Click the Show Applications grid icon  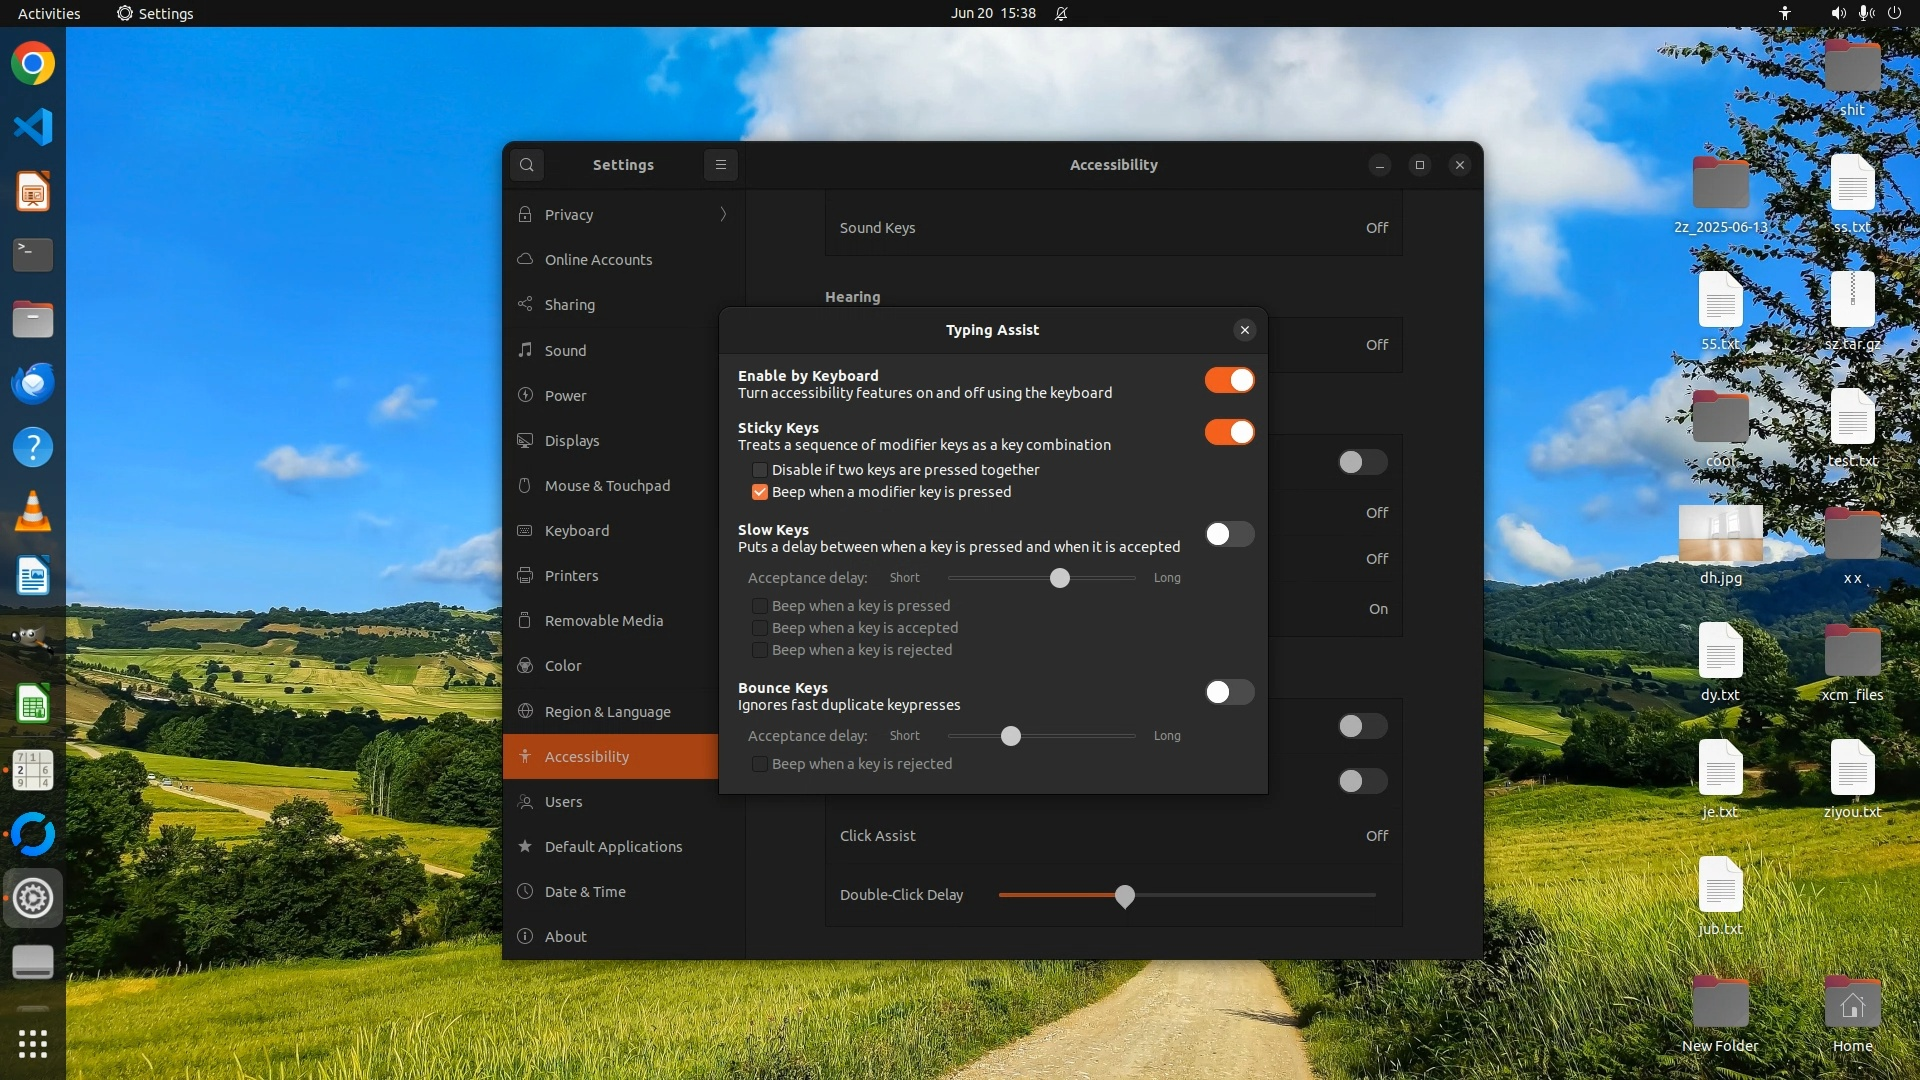(33, 1044)
